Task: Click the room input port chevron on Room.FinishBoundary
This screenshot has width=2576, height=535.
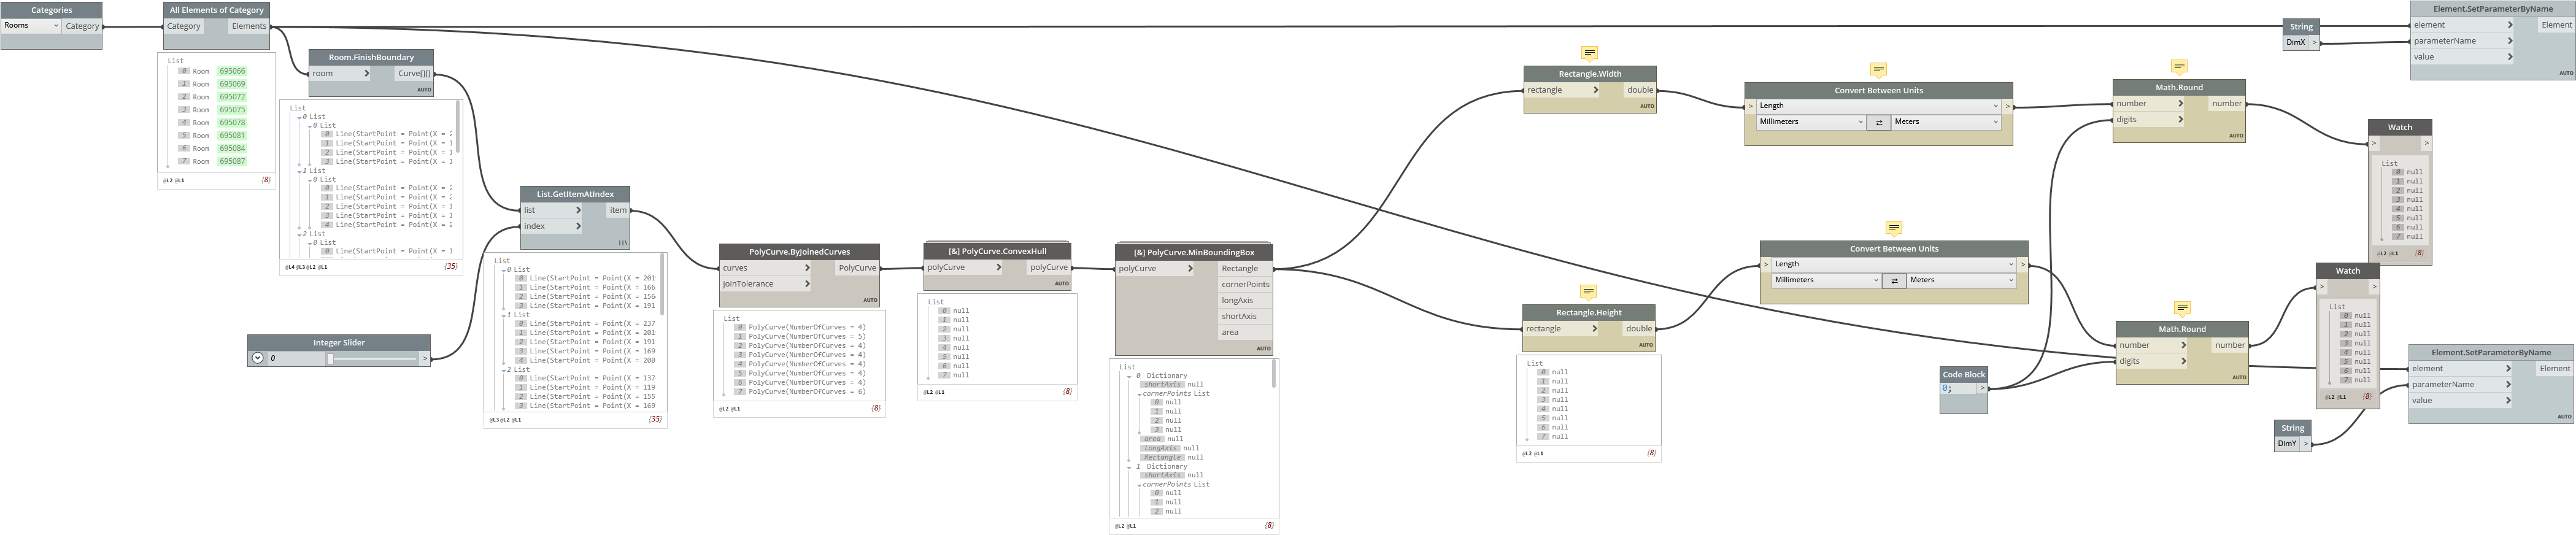Action: coord(366,73)
